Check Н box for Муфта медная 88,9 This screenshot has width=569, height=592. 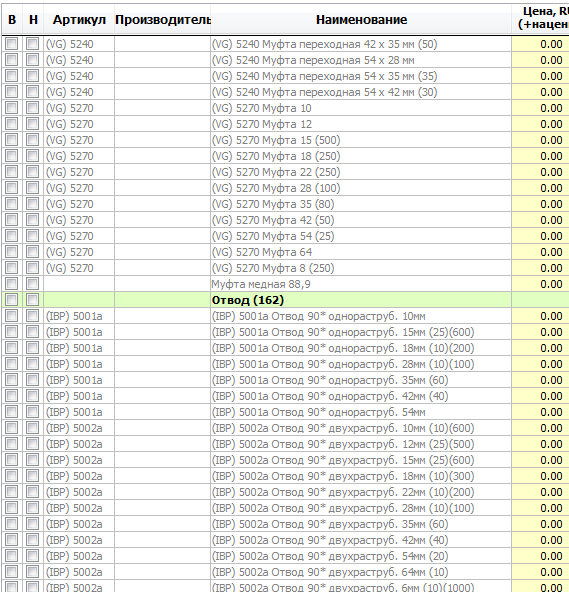click(32, 284)
